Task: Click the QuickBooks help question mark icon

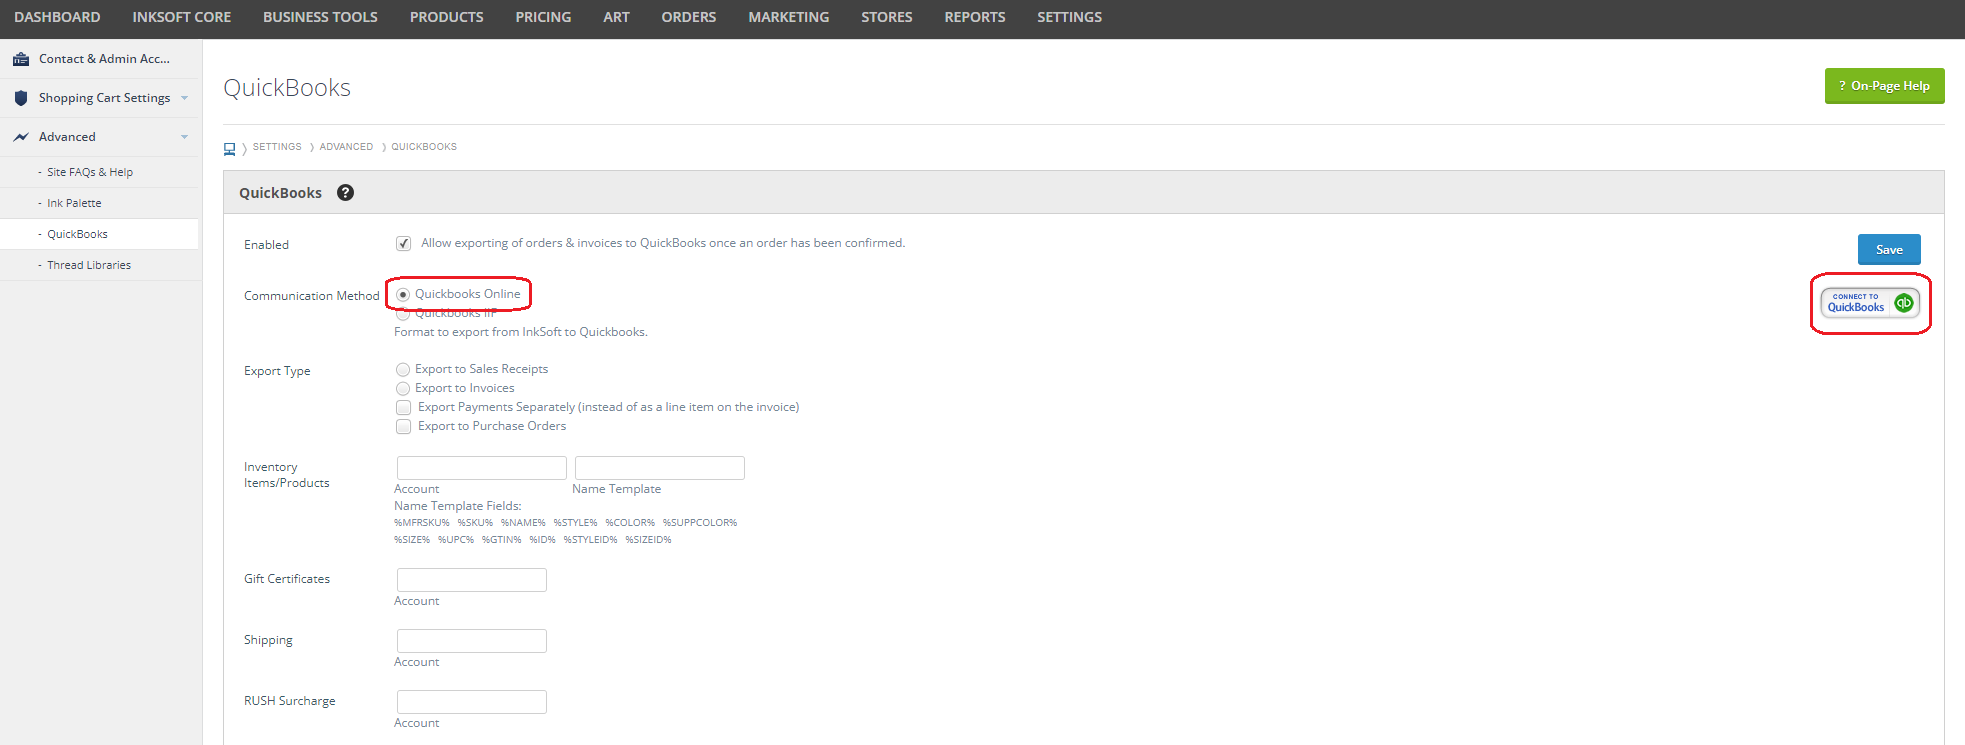Action: tap(345, 193)
